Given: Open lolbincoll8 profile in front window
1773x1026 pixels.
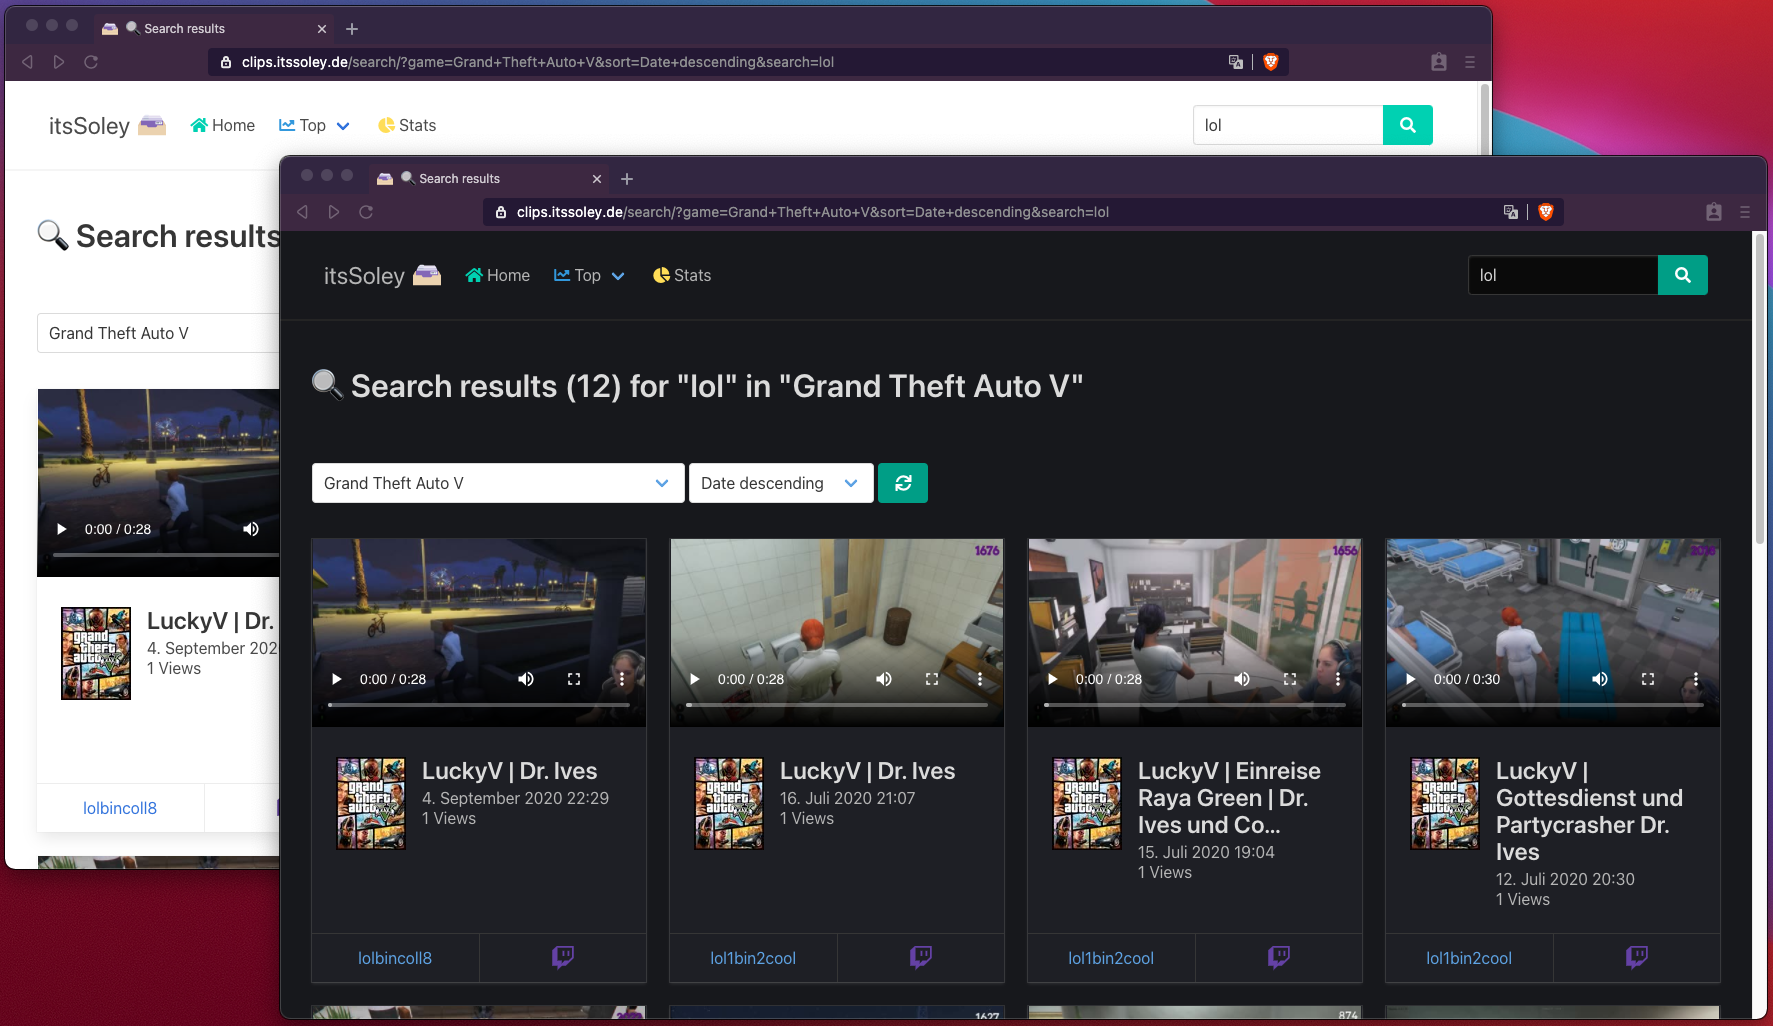Looking at the screenshot, I should [x=395, y=958].
